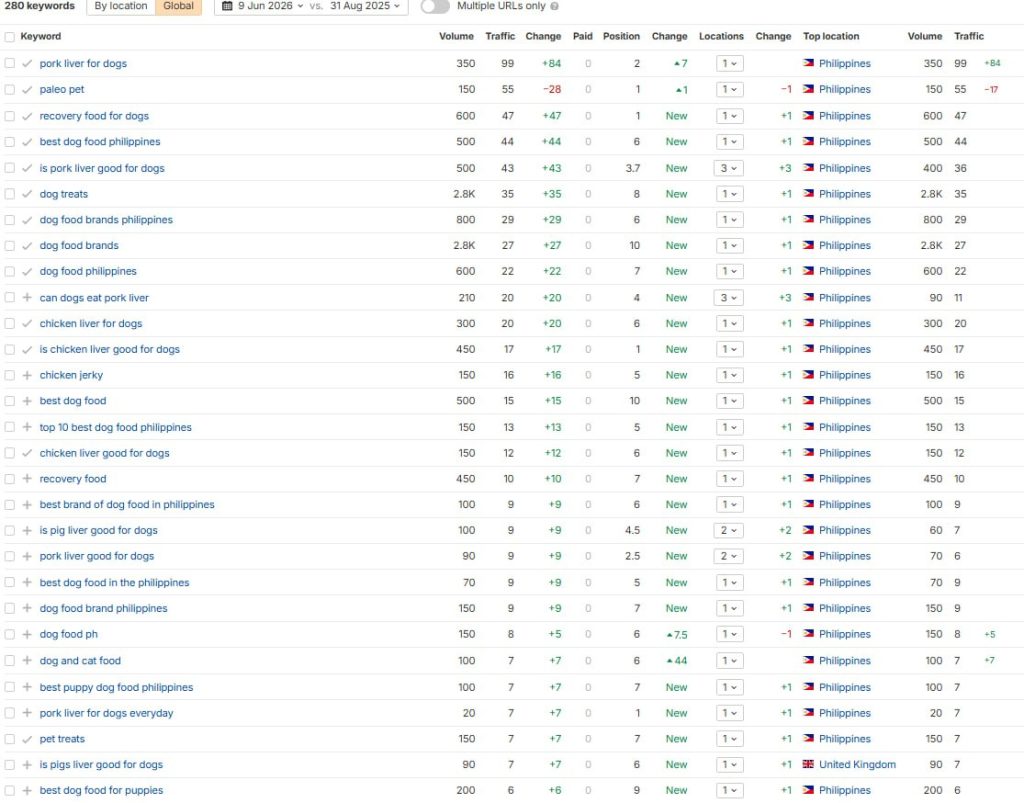Click the plus icon beside best puppy dog food philippines
This screenshot has width=1024, height=803.
pos(27,687)
